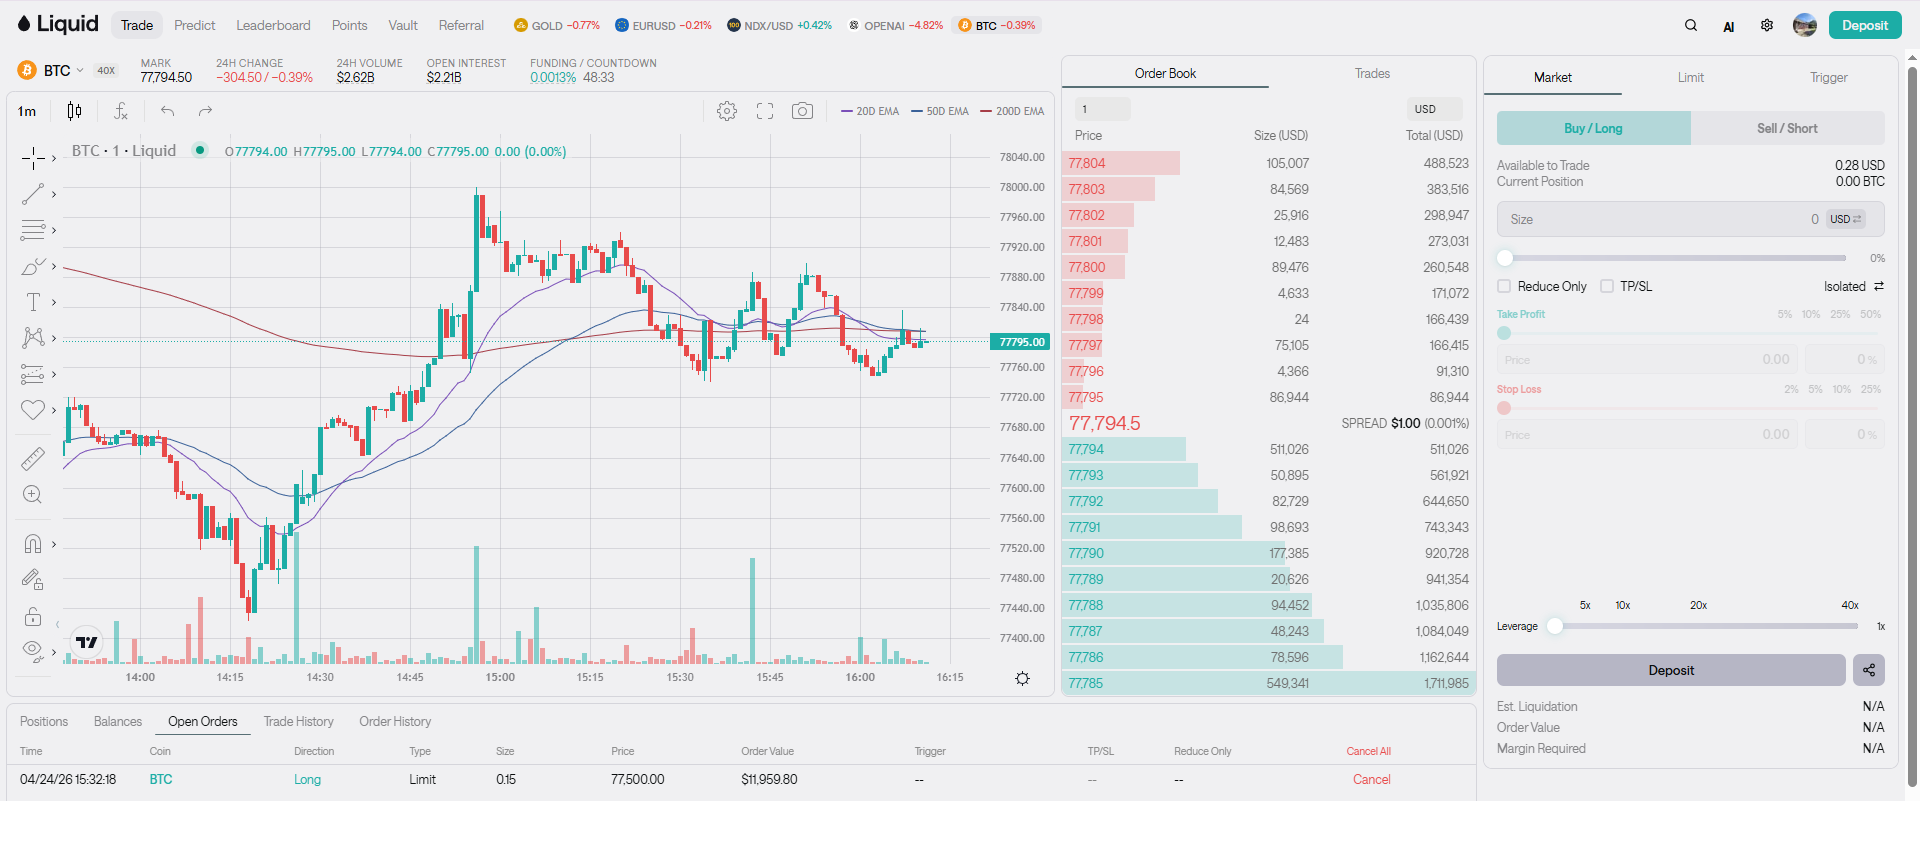Switch to the Trade History tab
Viewport: 1920px width, 850px height.
coord(298,721)
